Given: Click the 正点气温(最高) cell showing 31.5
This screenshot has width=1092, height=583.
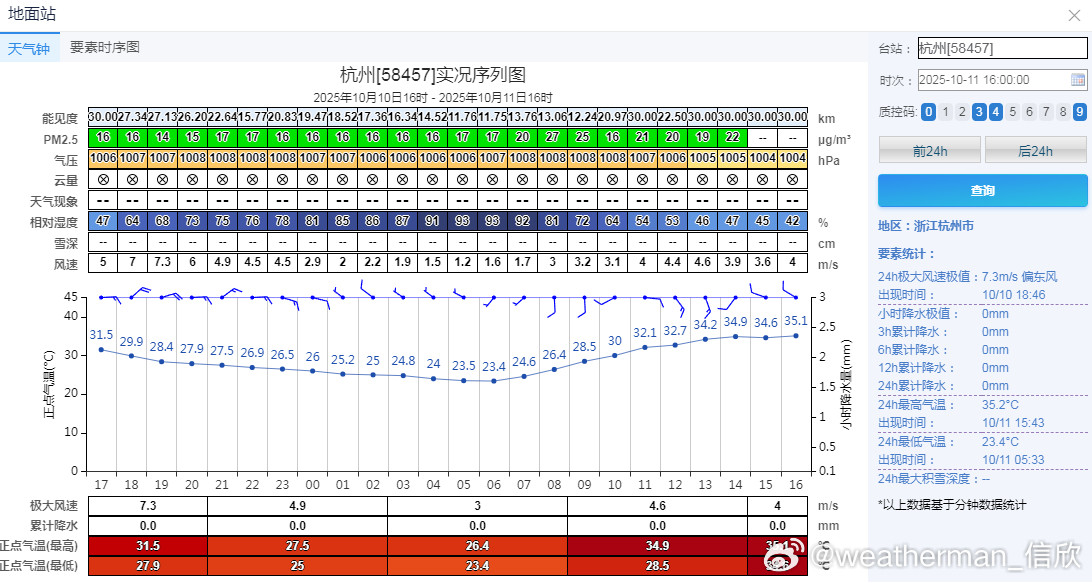Looking at the screenshot, I should pyautogui.click(x=148, y=546).
